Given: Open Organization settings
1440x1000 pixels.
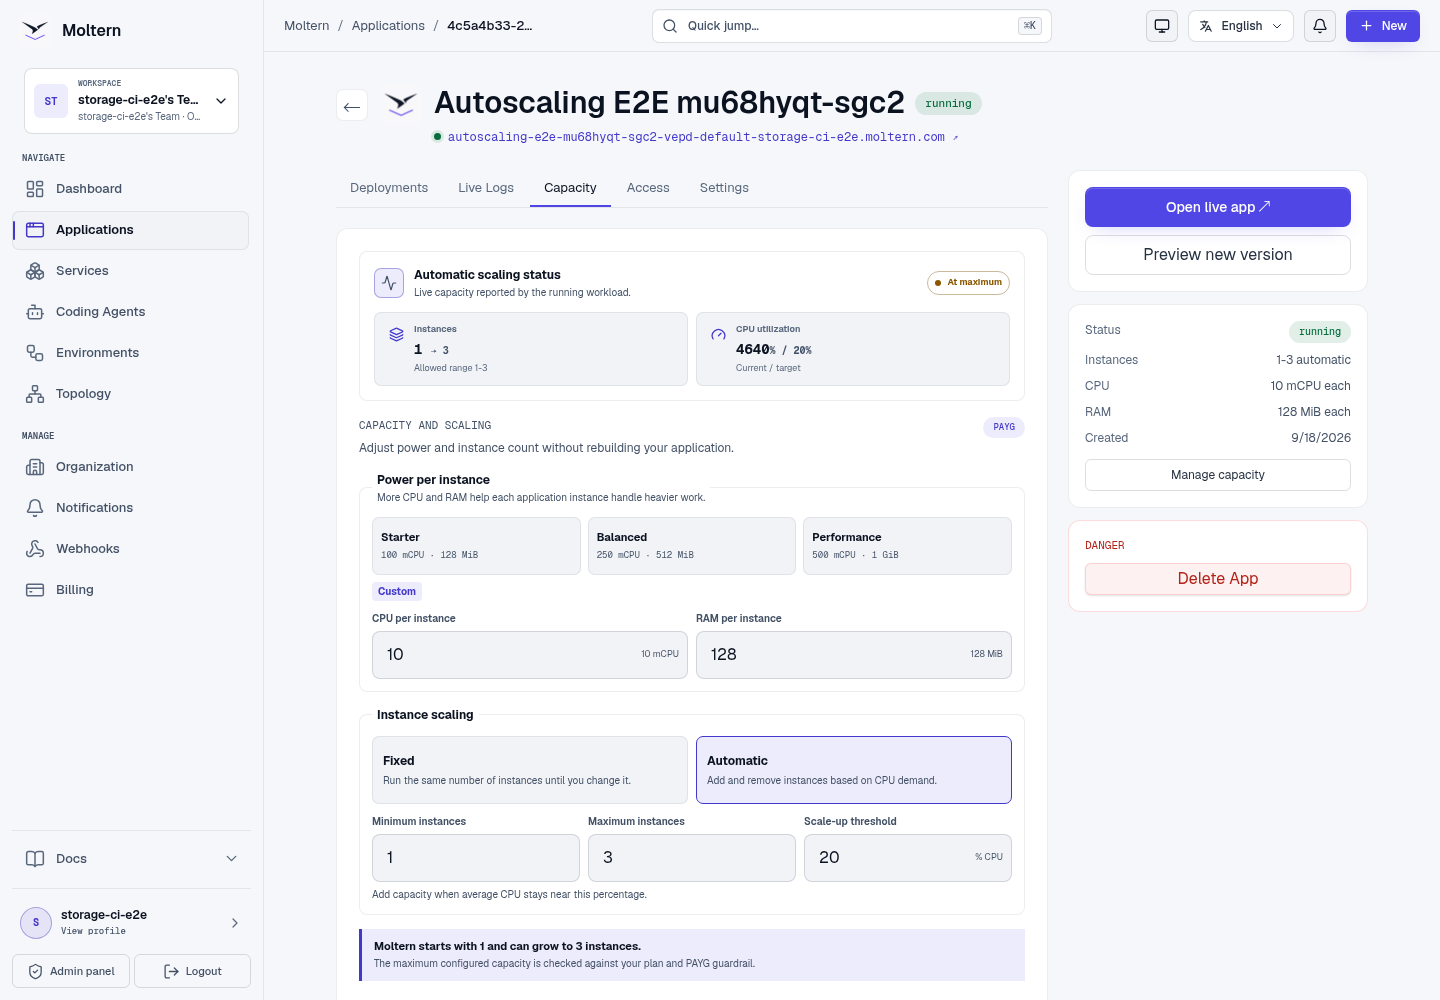Looking at the screenshot, I should click(130, 467).
